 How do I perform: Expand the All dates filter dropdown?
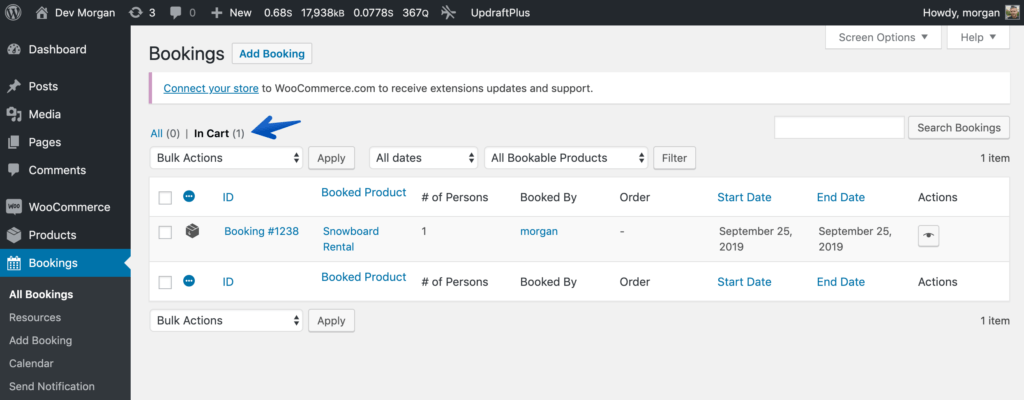(x=425, y=158)
